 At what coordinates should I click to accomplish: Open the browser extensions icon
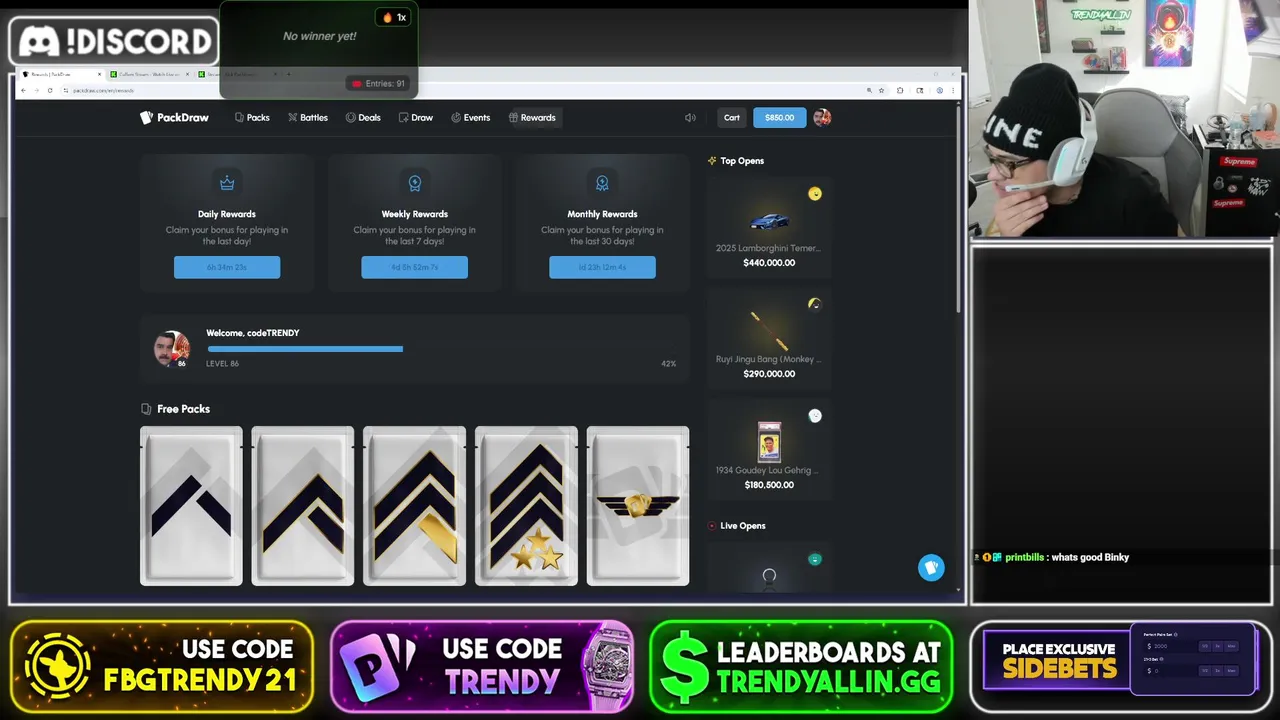pyautogui.click(x=900, y=91)
